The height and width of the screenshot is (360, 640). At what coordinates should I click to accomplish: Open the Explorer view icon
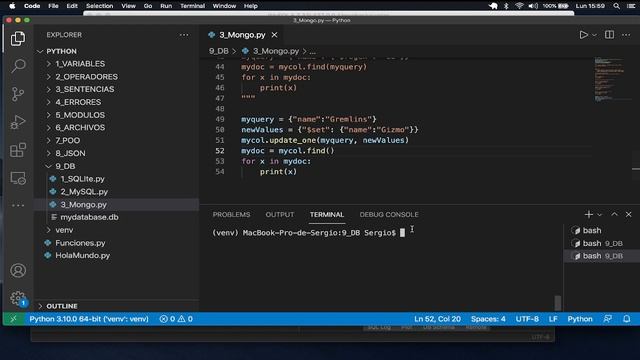coord(18,39)
